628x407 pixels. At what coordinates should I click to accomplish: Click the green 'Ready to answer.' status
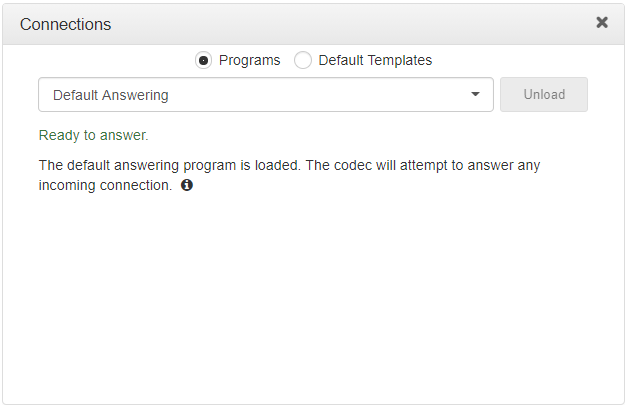tap(93, 135)
